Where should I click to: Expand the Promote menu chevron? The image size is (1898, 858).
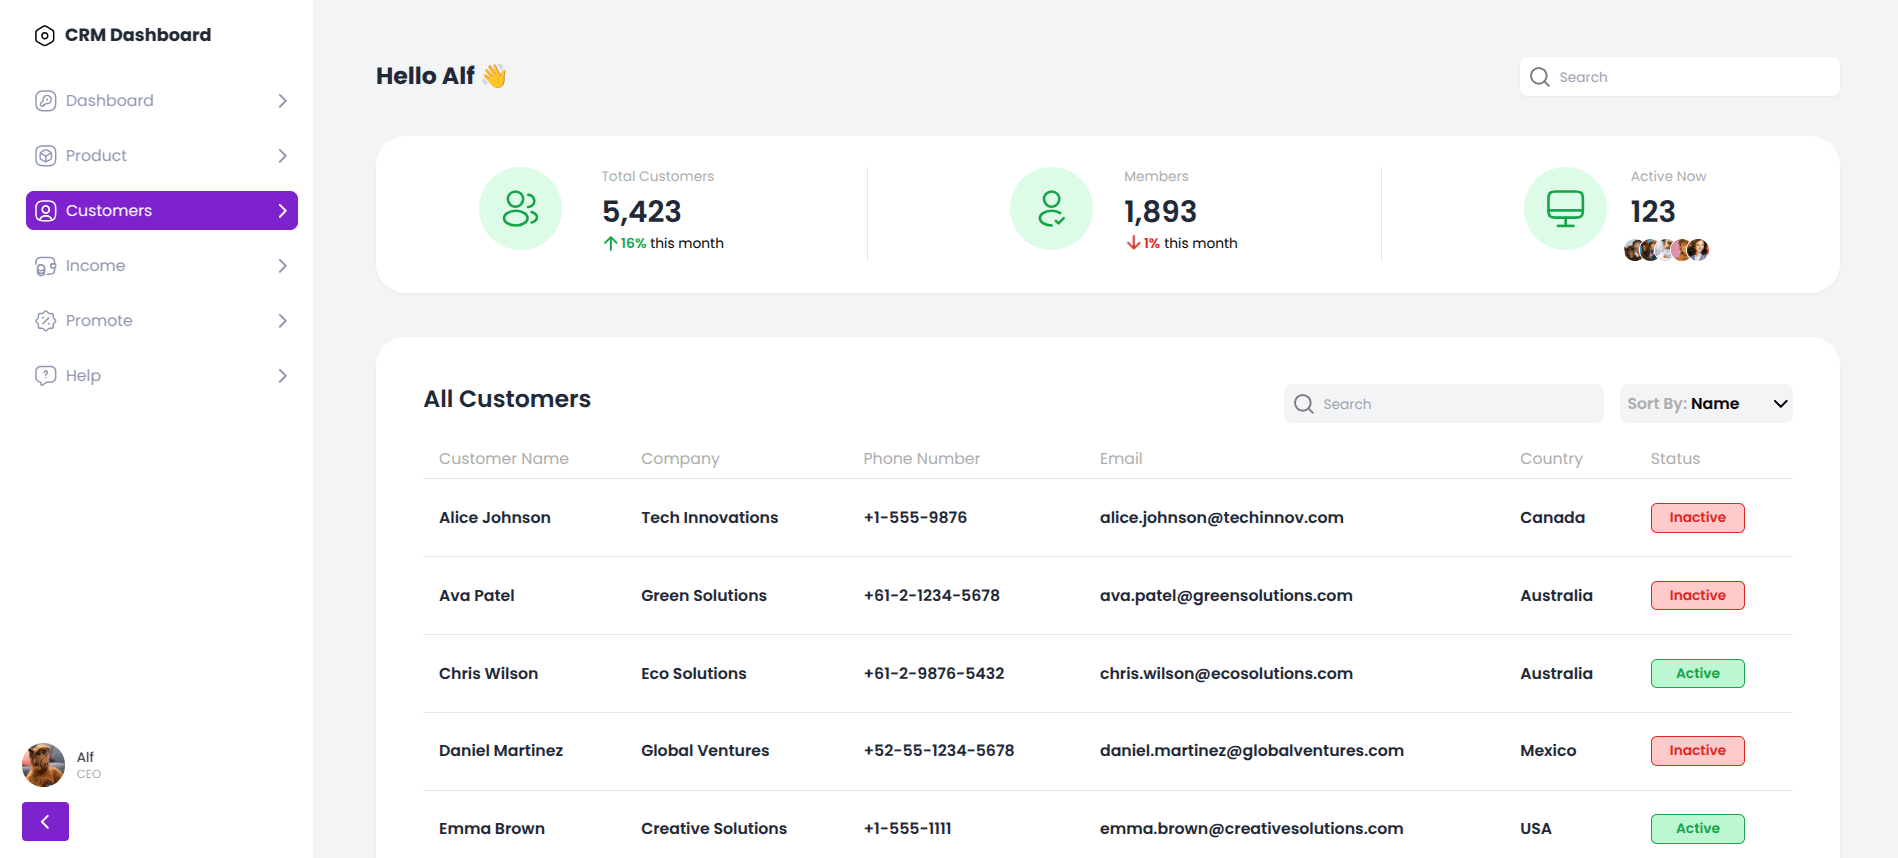pos(282,321)
